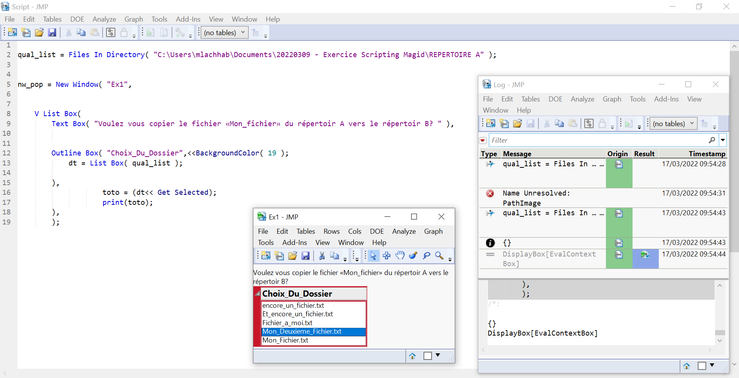The width and height of the screenshot is (739, 378).
Task: Click the Save icon in Script toolbar
Action: coord(52,33)
